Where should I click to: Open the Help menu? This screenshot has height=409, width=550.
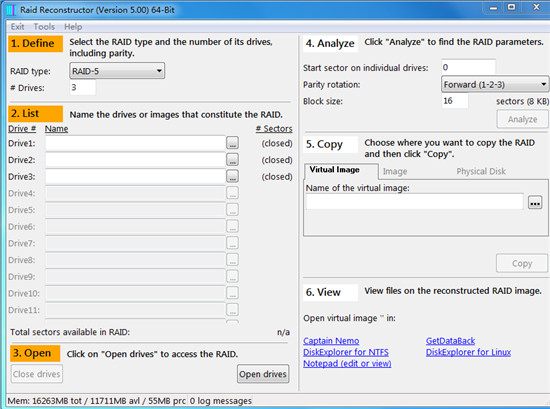pyautogui.click(x=73, y=27)
